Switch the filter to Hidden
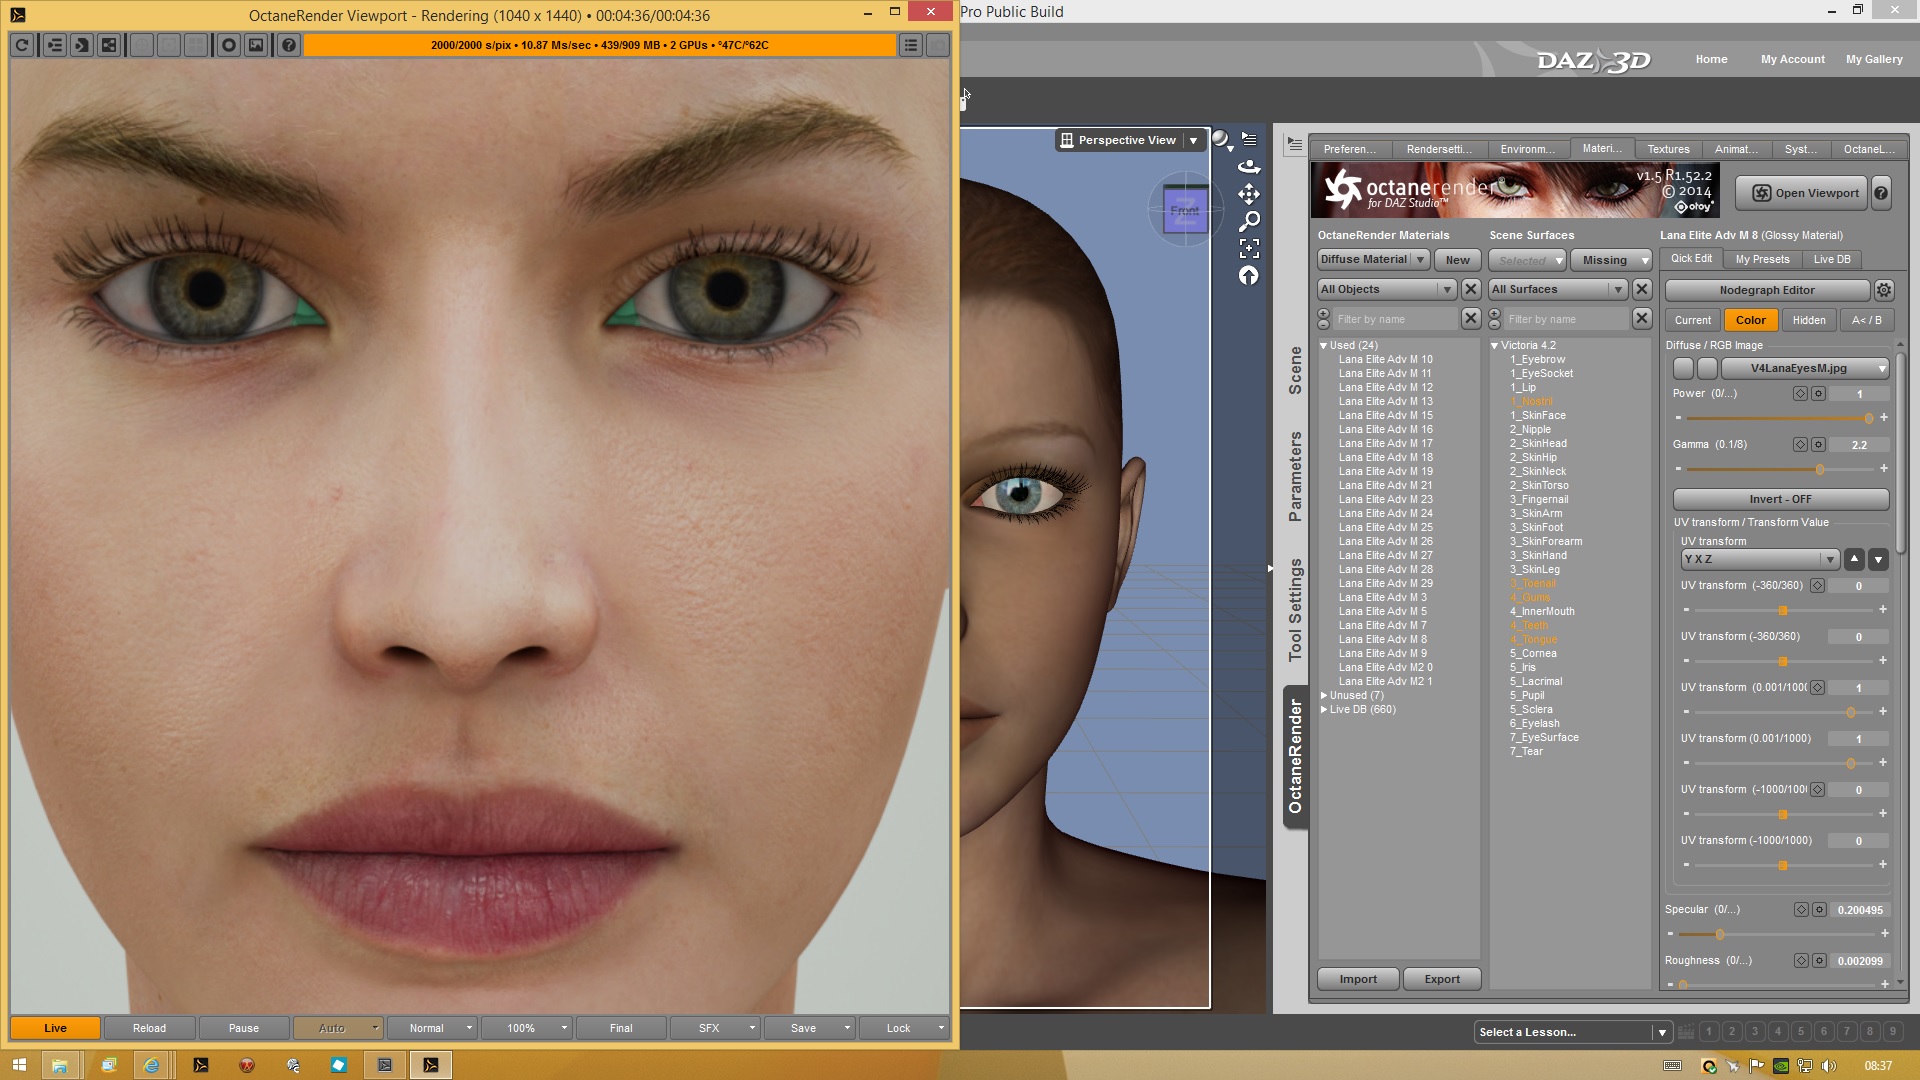 coord(1808,320)
